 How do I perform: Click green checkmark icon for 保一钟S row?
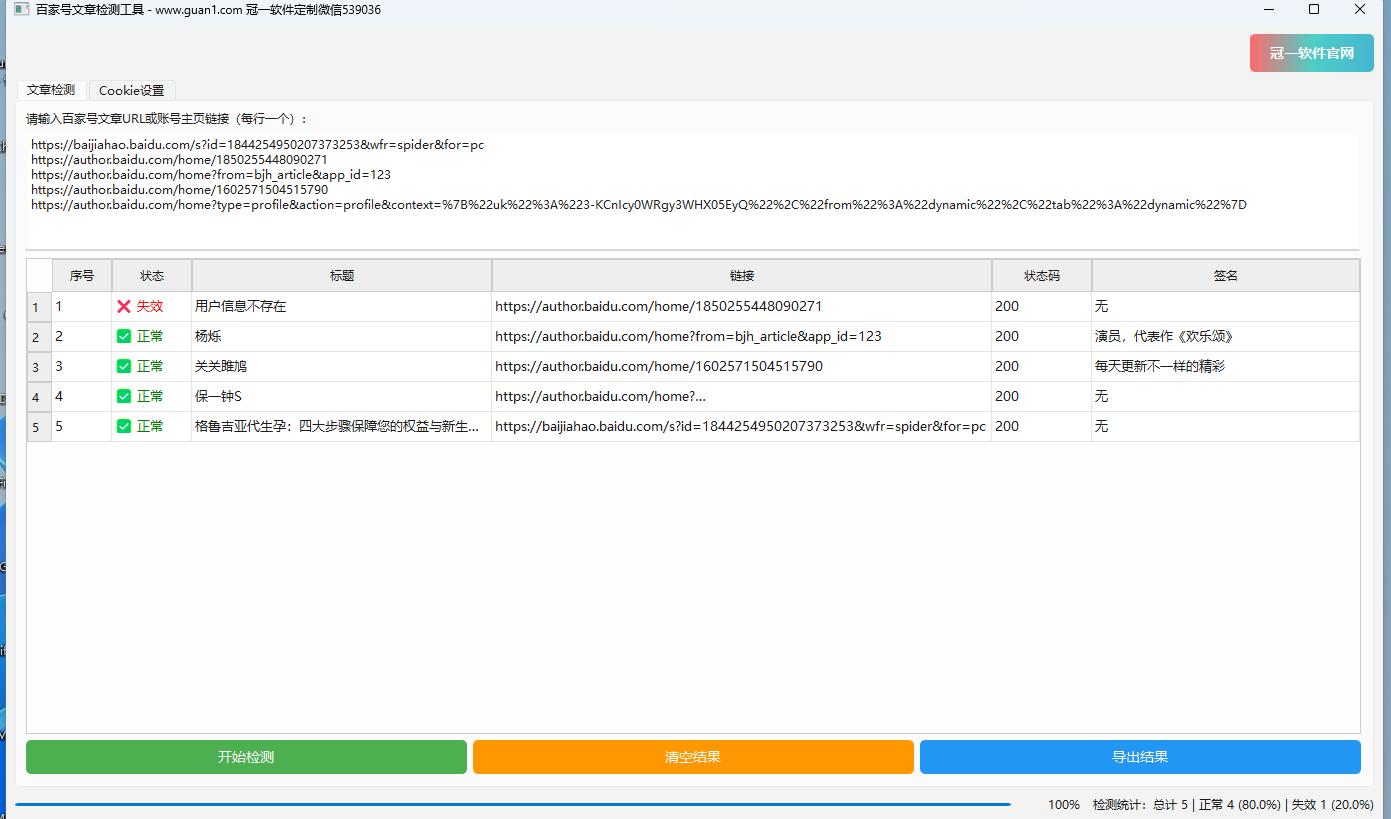point(124,396)
